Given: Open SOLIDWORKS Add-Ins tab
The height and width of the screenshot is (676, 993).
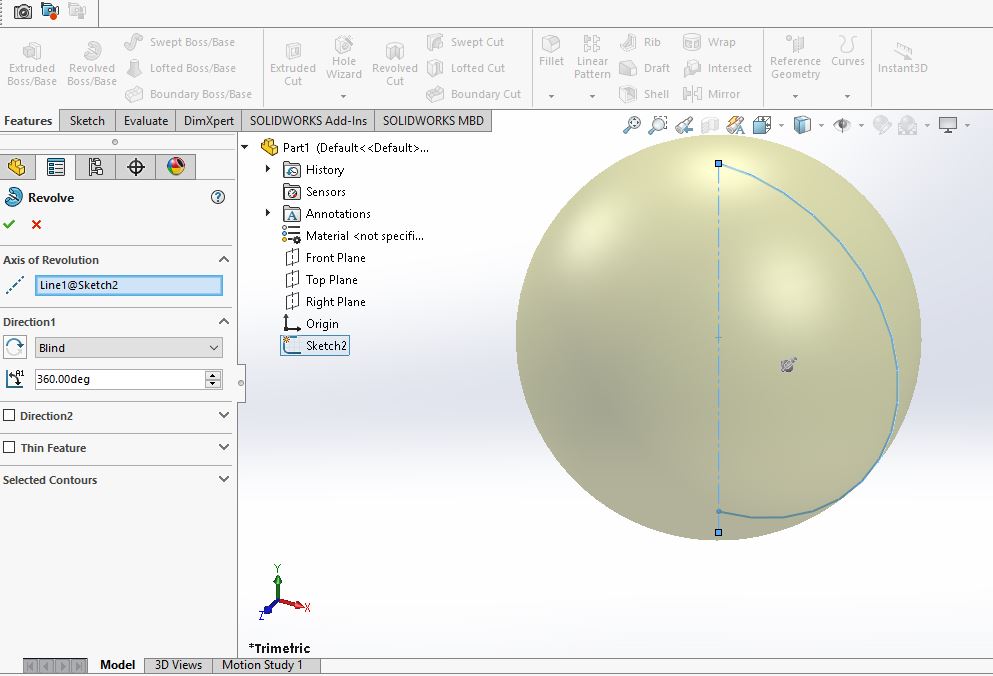Looking at the screenshot, I should point(308,120).
